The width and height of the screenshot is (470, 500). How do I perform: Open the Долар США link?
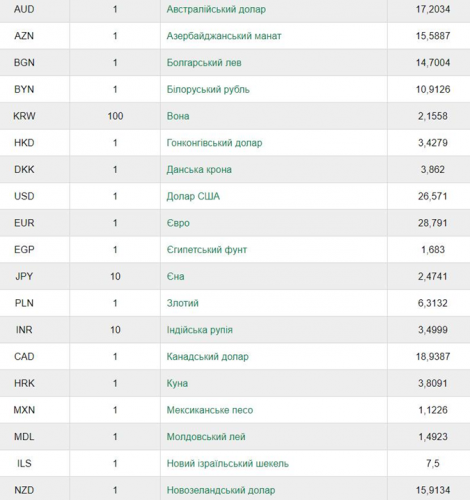[193, 196]
